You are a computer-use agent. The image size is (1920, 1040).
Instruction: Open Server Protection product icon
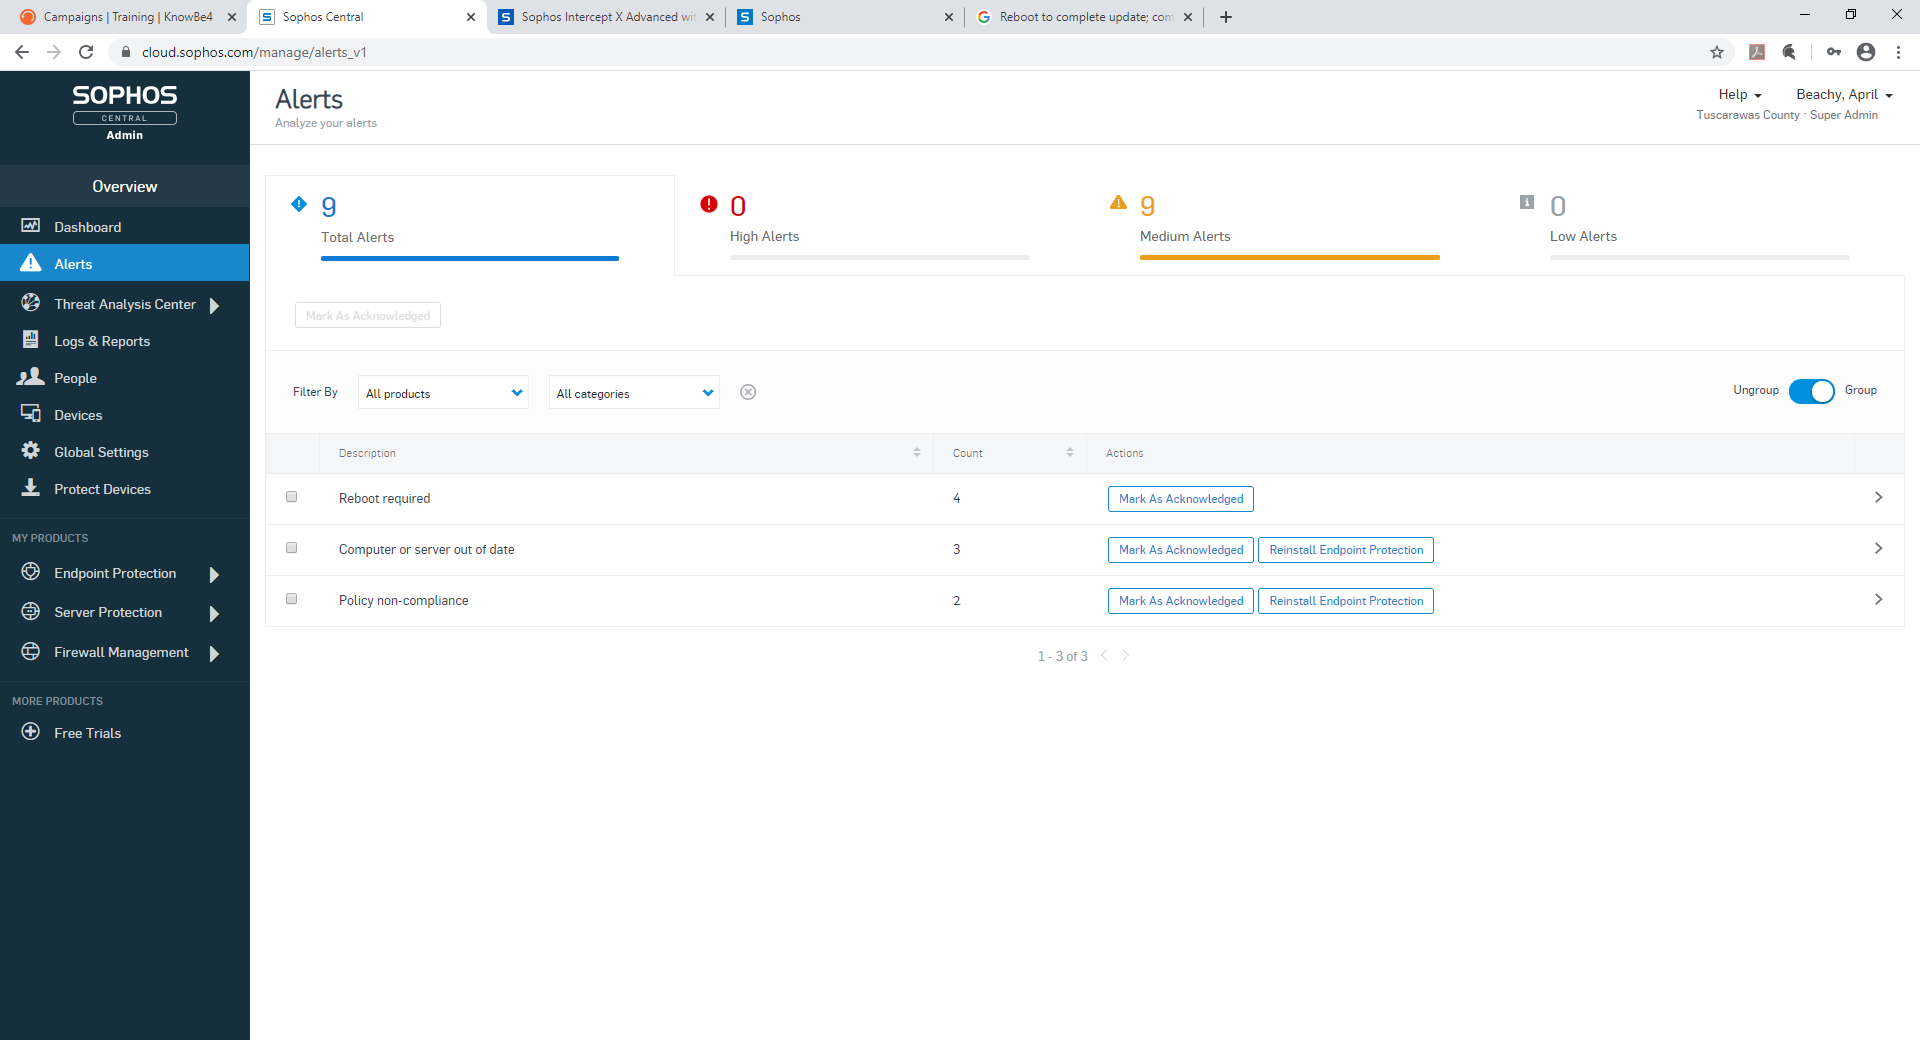click(x=31, y=611)
